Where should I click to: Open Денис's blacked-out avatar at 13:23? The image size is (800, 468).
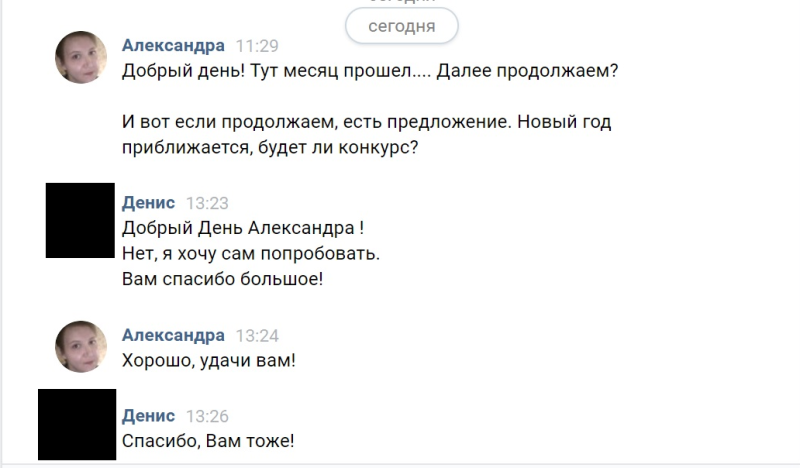80,220
